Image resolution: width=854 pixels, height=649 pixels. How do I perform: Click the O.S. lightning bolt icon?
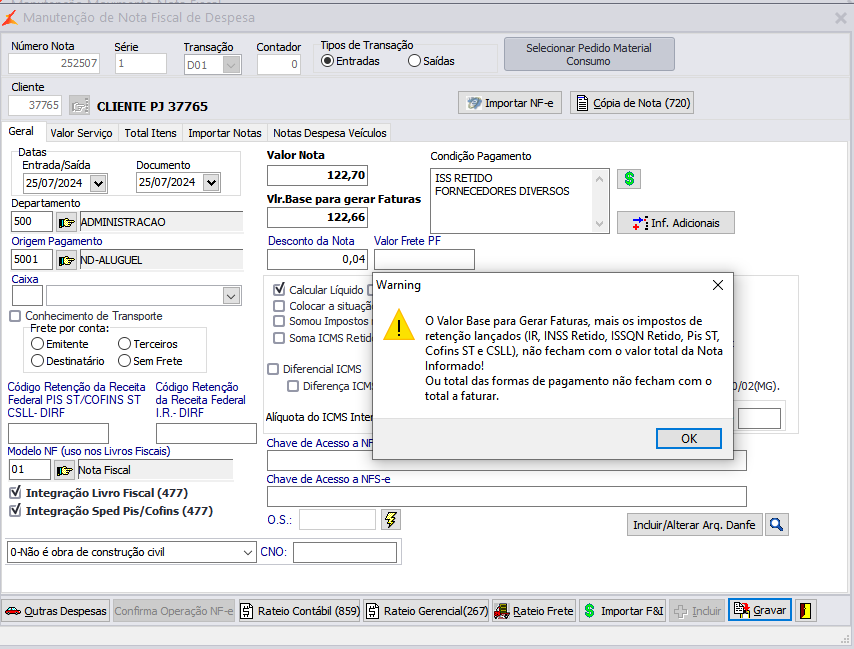click(391, 519)
